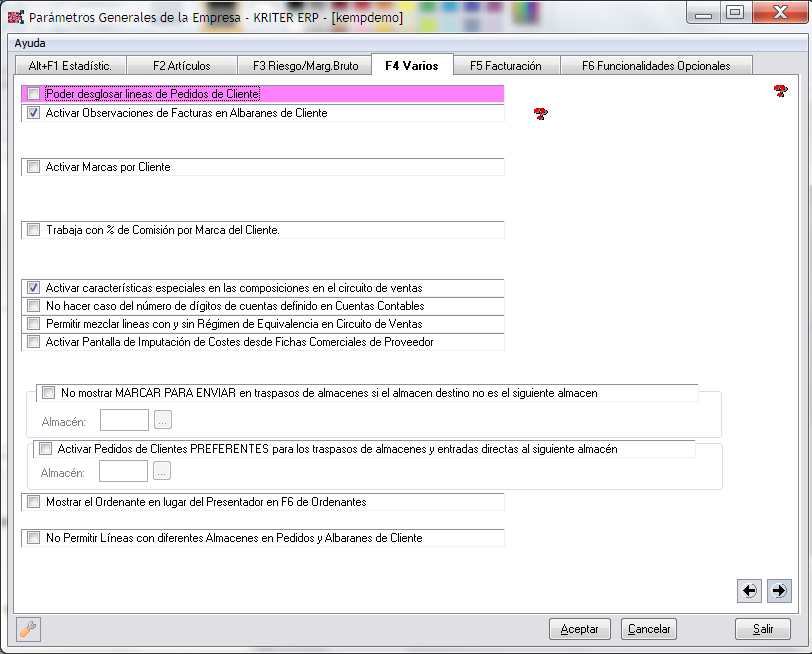Click the red help icon in the Poder desglosar row

click(781, 91)
